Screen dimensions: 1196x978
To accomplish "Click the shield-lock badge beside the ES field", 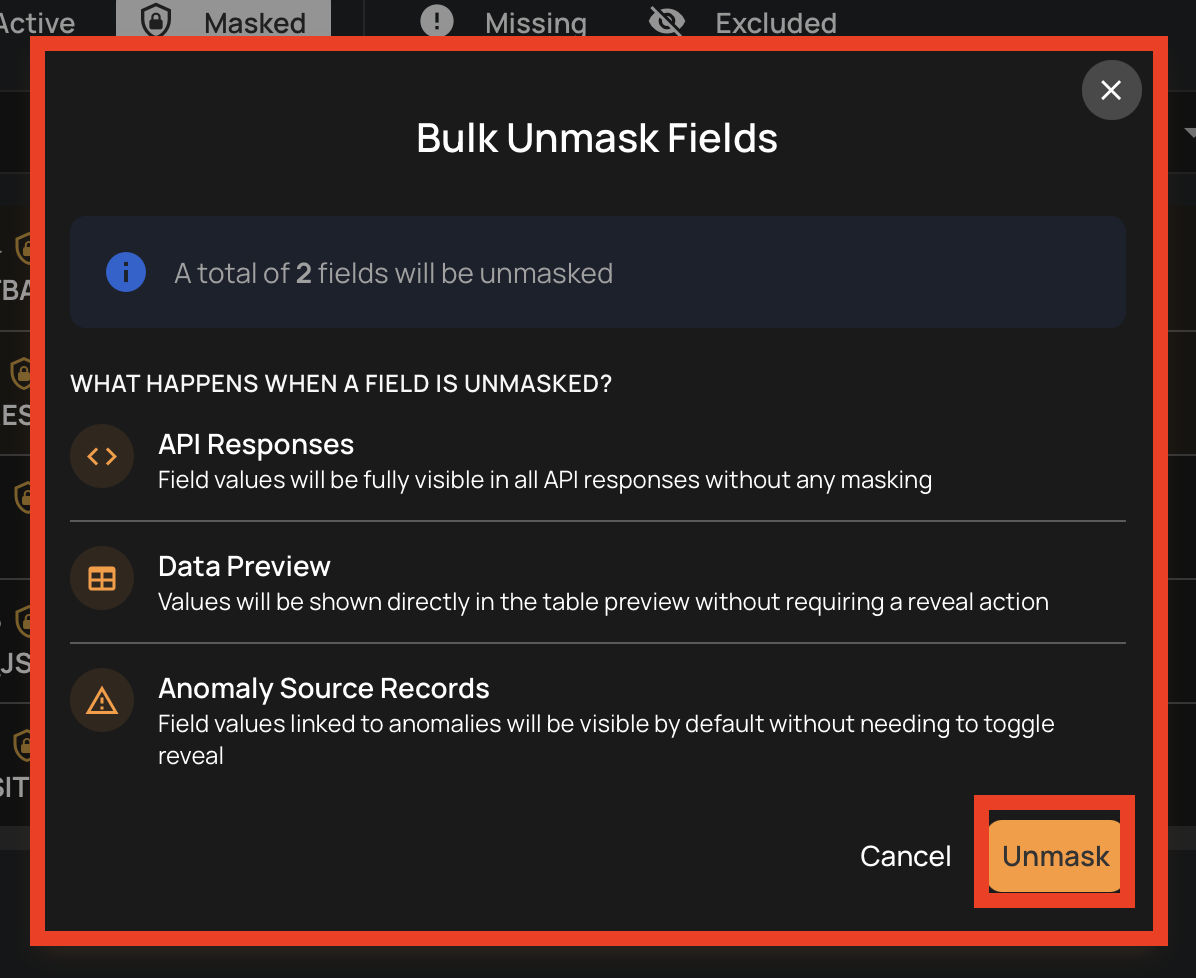I will [x=20, y=373].
